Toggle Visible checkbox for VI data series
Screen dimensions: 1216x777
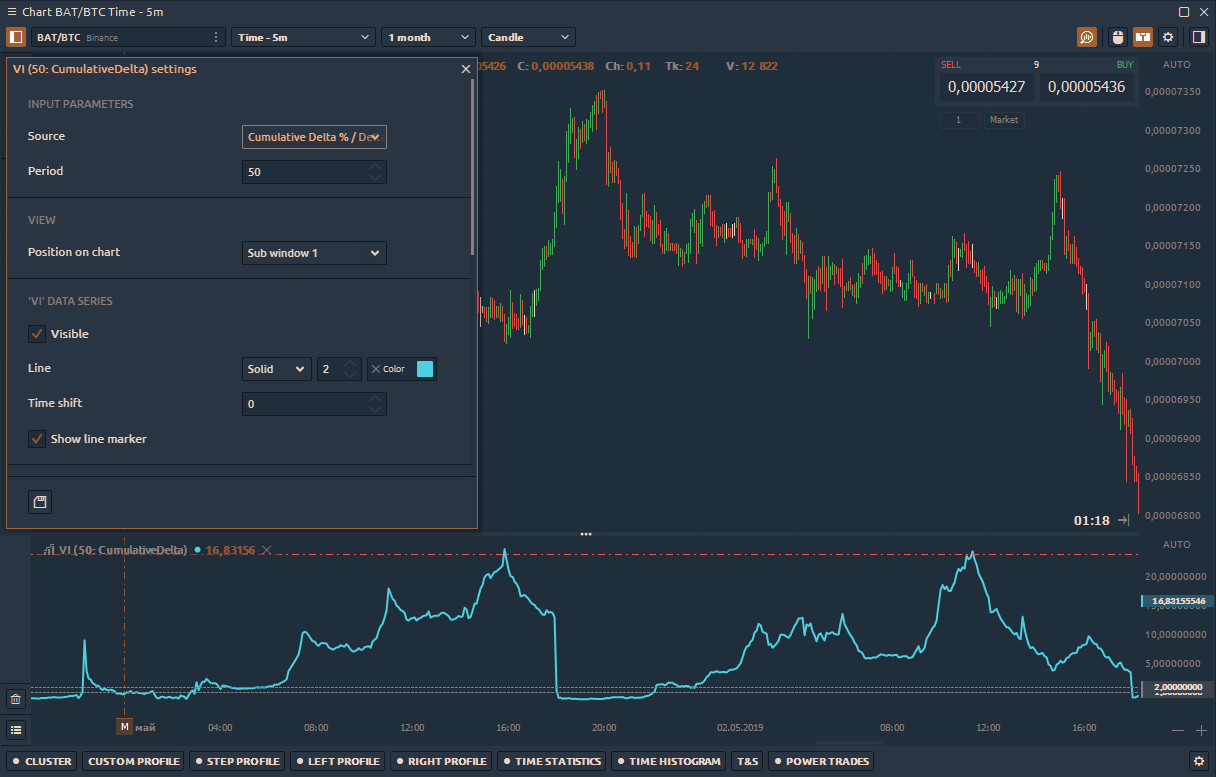point(37,334)
